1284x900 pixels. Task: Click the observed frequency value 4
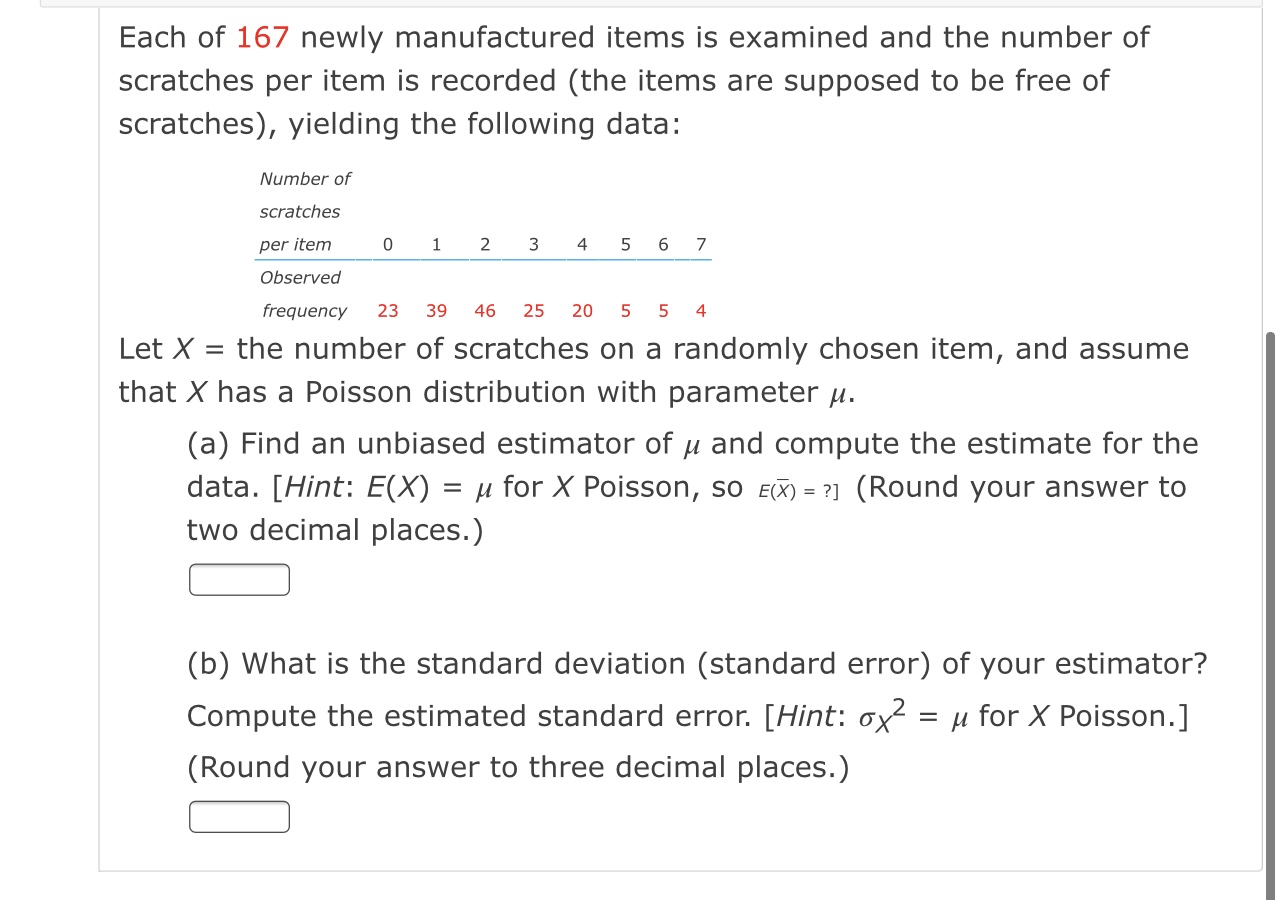pos(700,311)
